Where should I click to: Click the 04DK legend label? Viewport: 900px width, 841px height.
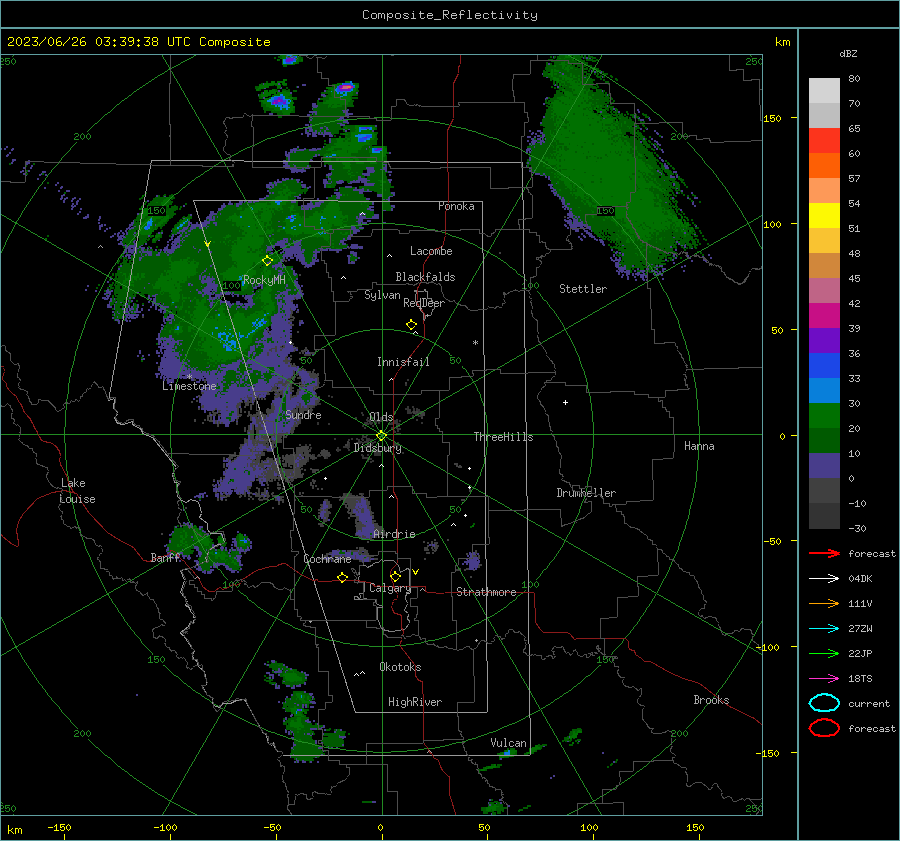point(860,579)
